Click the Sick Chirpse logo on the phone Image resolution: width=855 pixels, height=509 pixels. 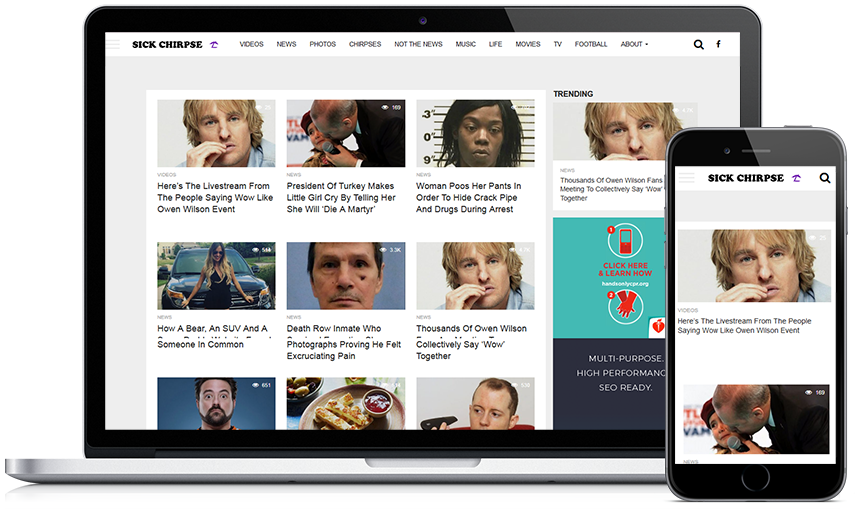(x=746, y=178)
